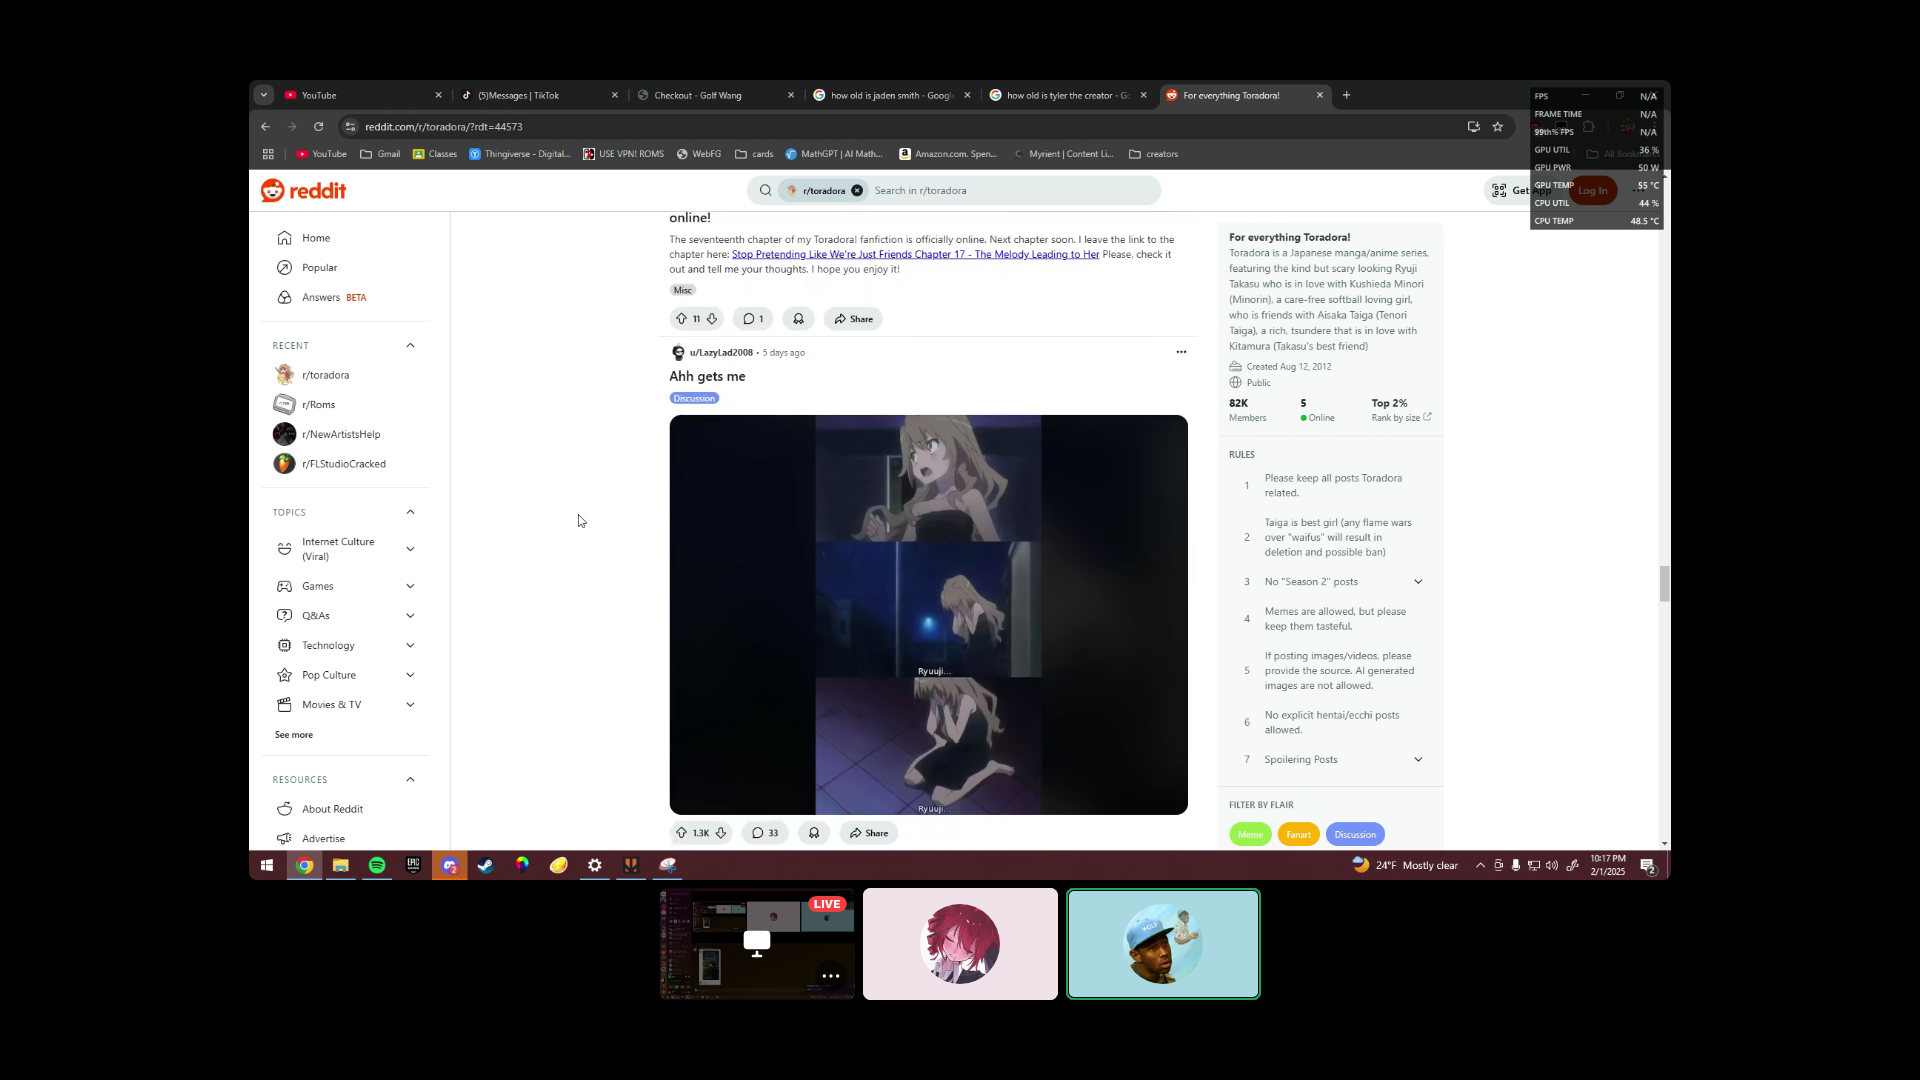This screenshot has height=1080, width=1920.
Task: Upvote the "Ahh gets me" post
Action: coord(681,833)
